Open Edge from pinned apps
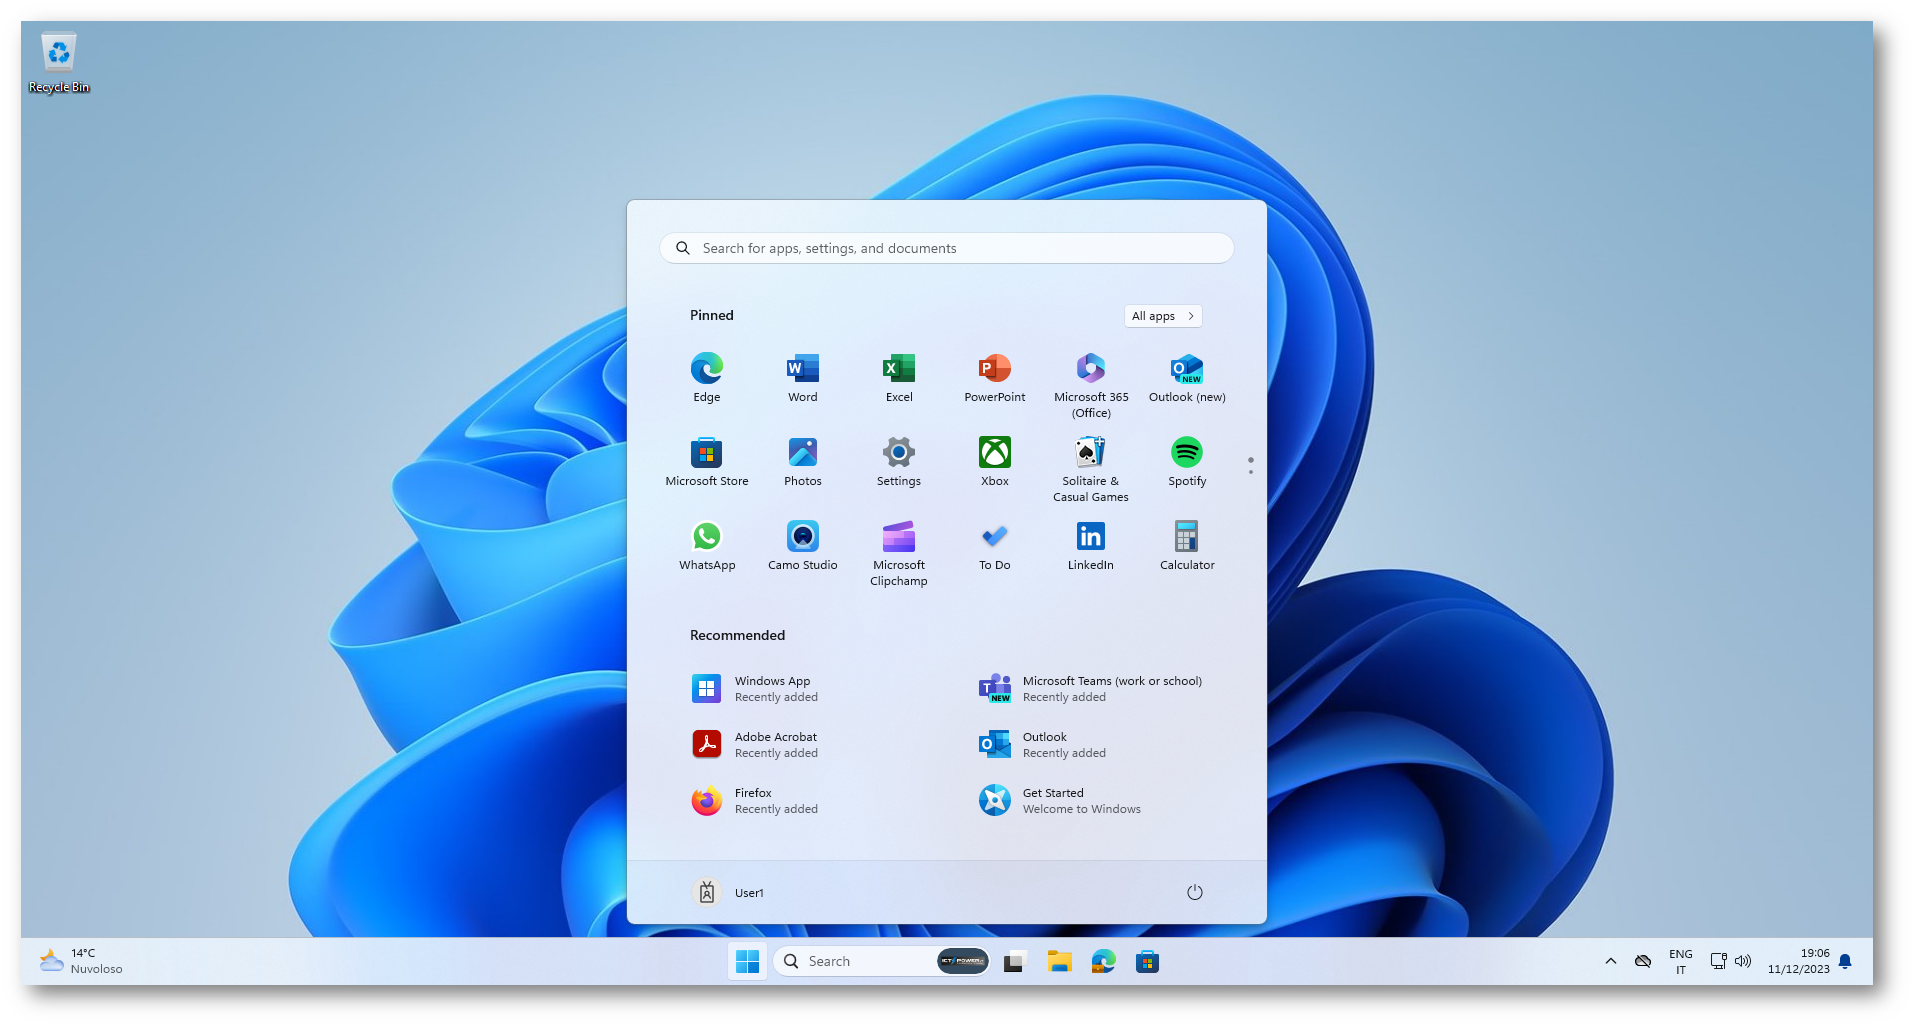The image size is (1915, 1027). pos(707,377)
